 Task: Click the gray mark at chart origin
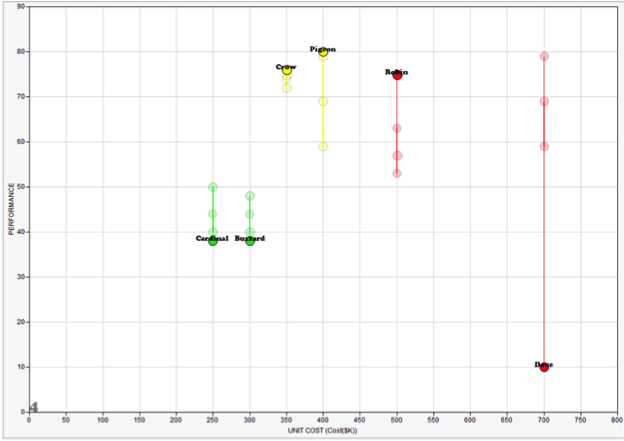point(33,408)
